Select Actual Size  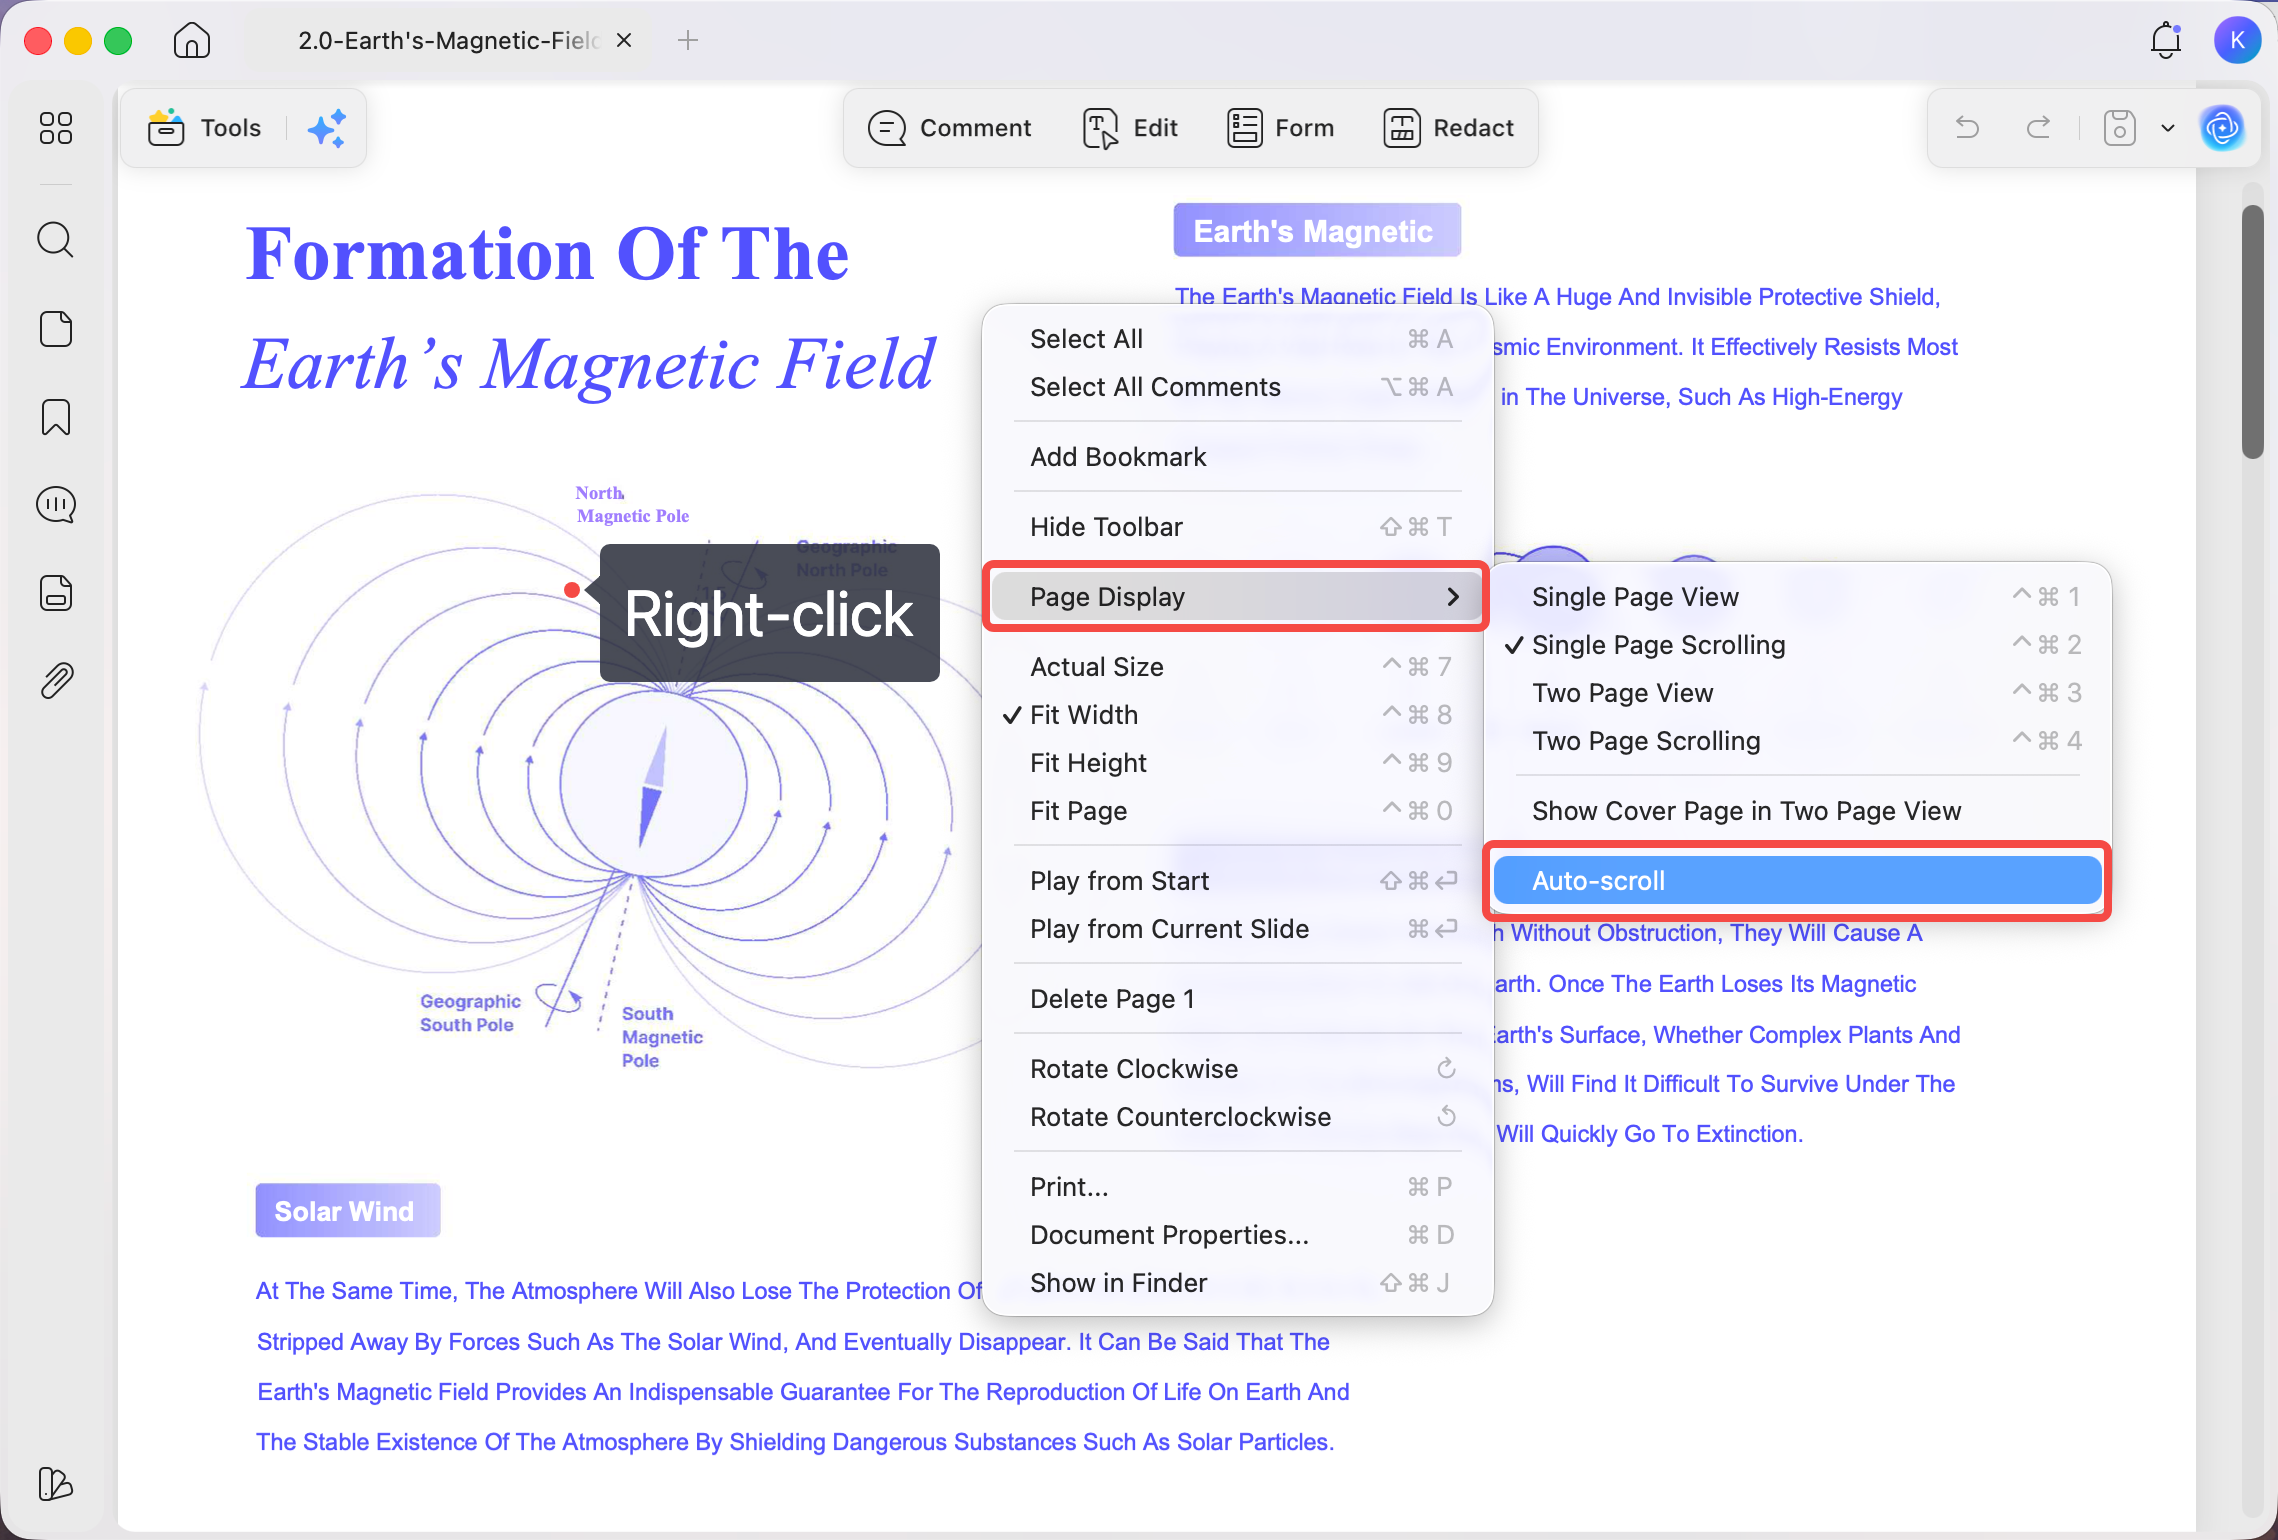pyautogui.click(x=1238, y=667)
